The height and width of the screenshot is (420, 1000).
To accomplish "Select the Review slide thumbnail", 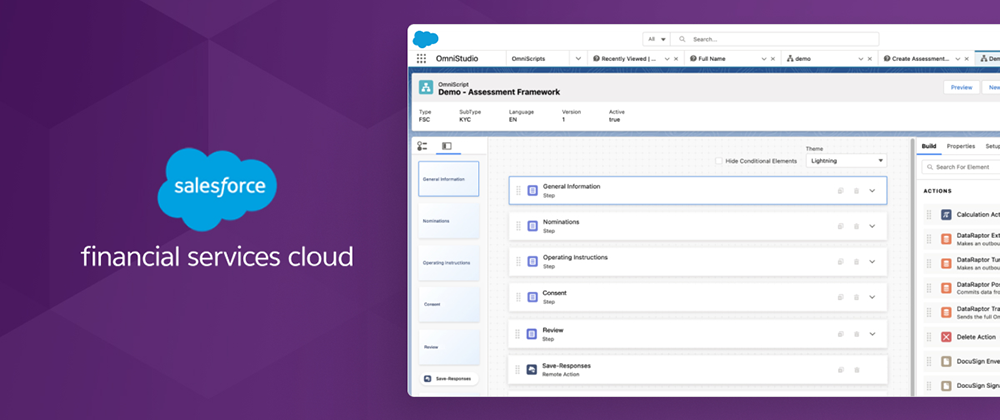I will [x=448, y=347].
